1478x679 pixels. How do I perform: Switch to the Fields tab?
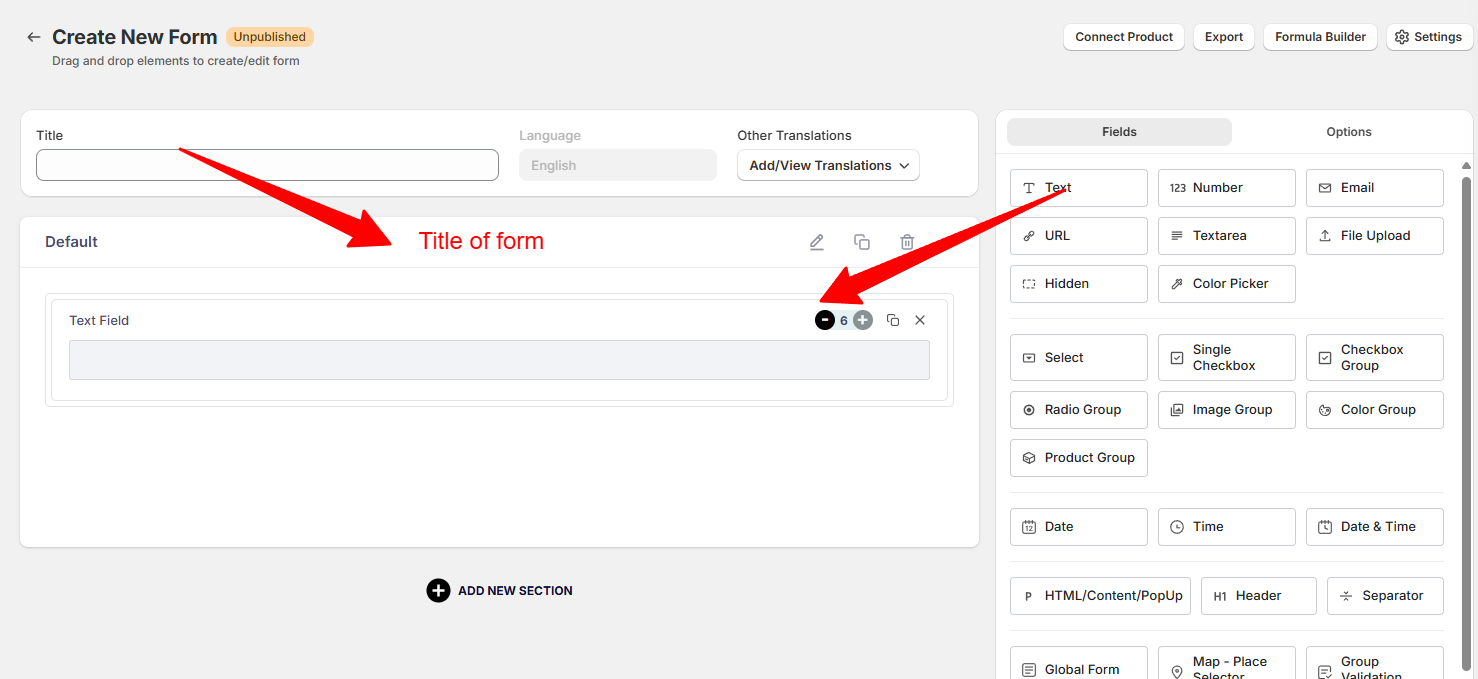coord(1119,132)
